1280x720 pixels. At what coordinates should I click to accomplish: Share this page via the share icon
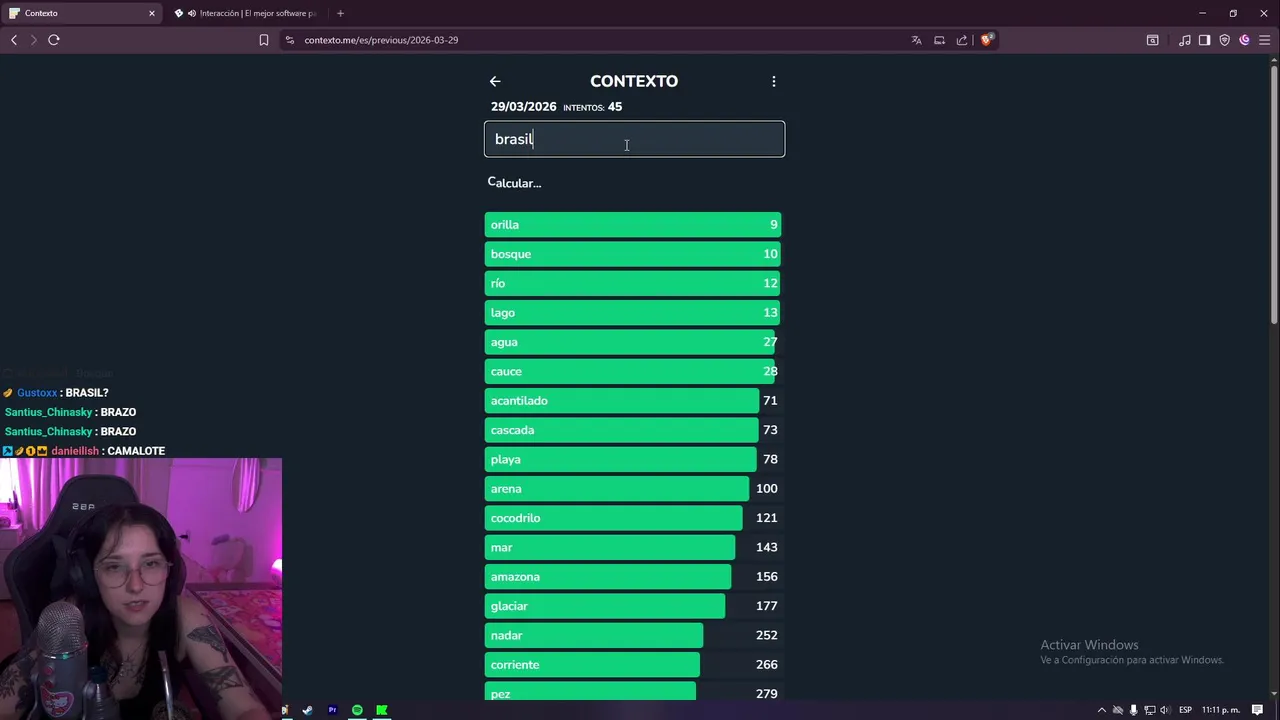pyautogui.click(x=962, y=40)
